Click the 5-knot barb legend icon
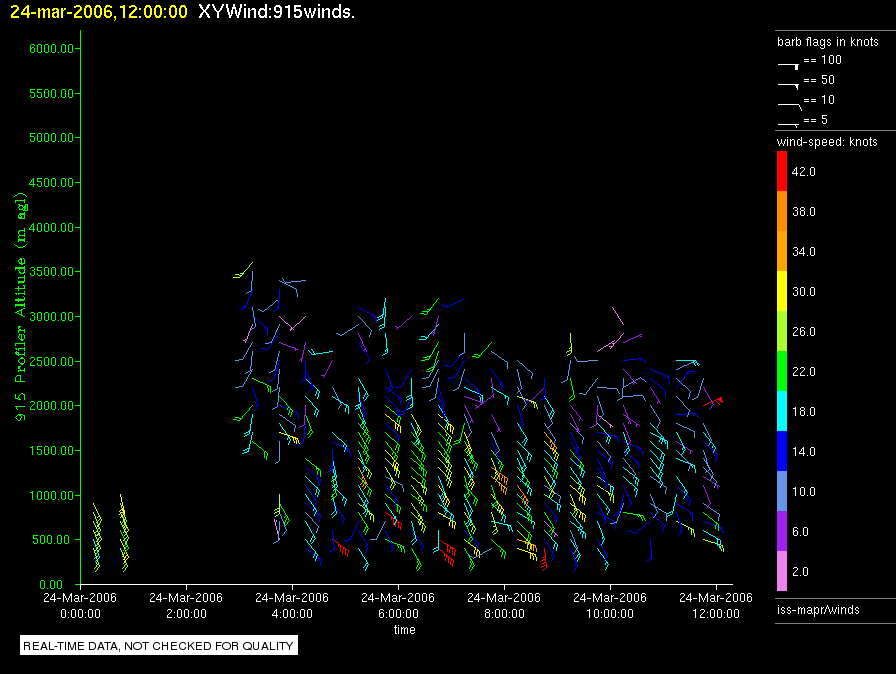Screen dimensions: 896x674 point(789,122)
